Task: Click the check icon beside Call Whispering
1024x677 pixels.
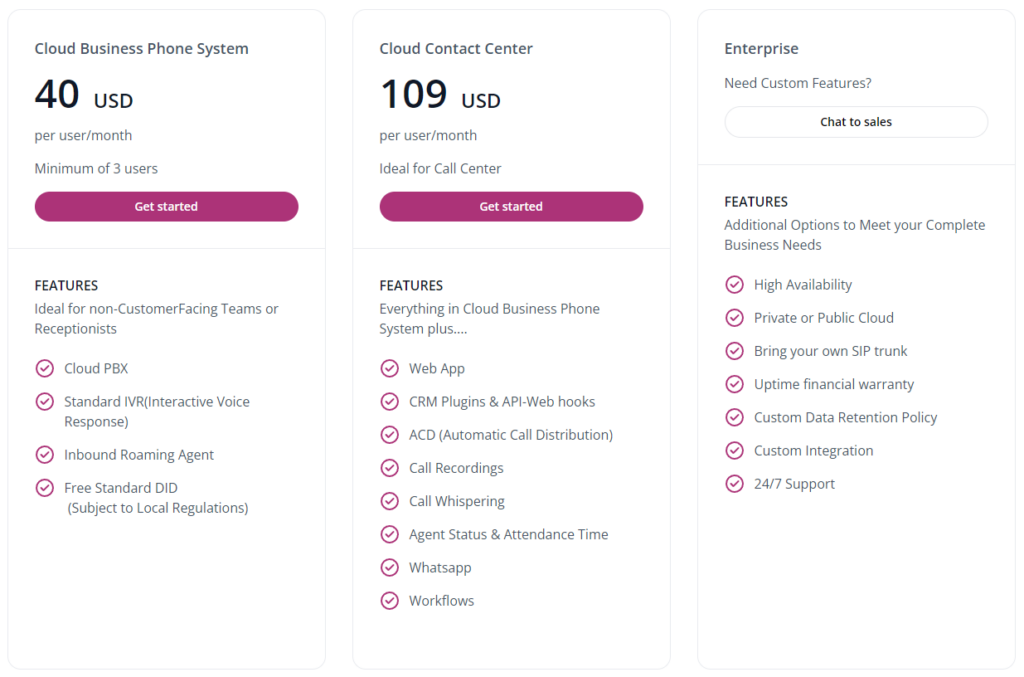Action: (x=389, y=501)
